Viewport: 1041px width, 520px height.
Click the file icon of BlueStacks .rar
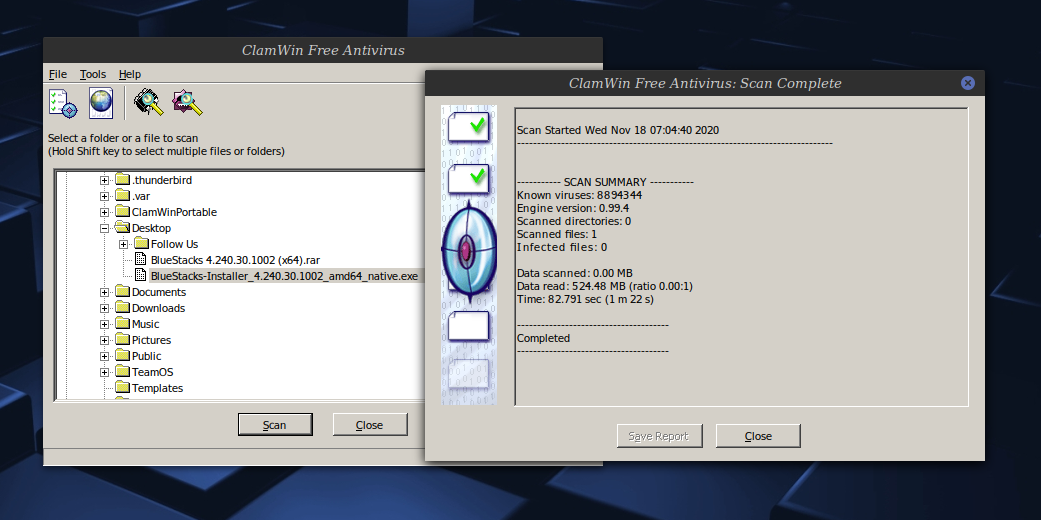pyautogui.click(x=140, y=259)
